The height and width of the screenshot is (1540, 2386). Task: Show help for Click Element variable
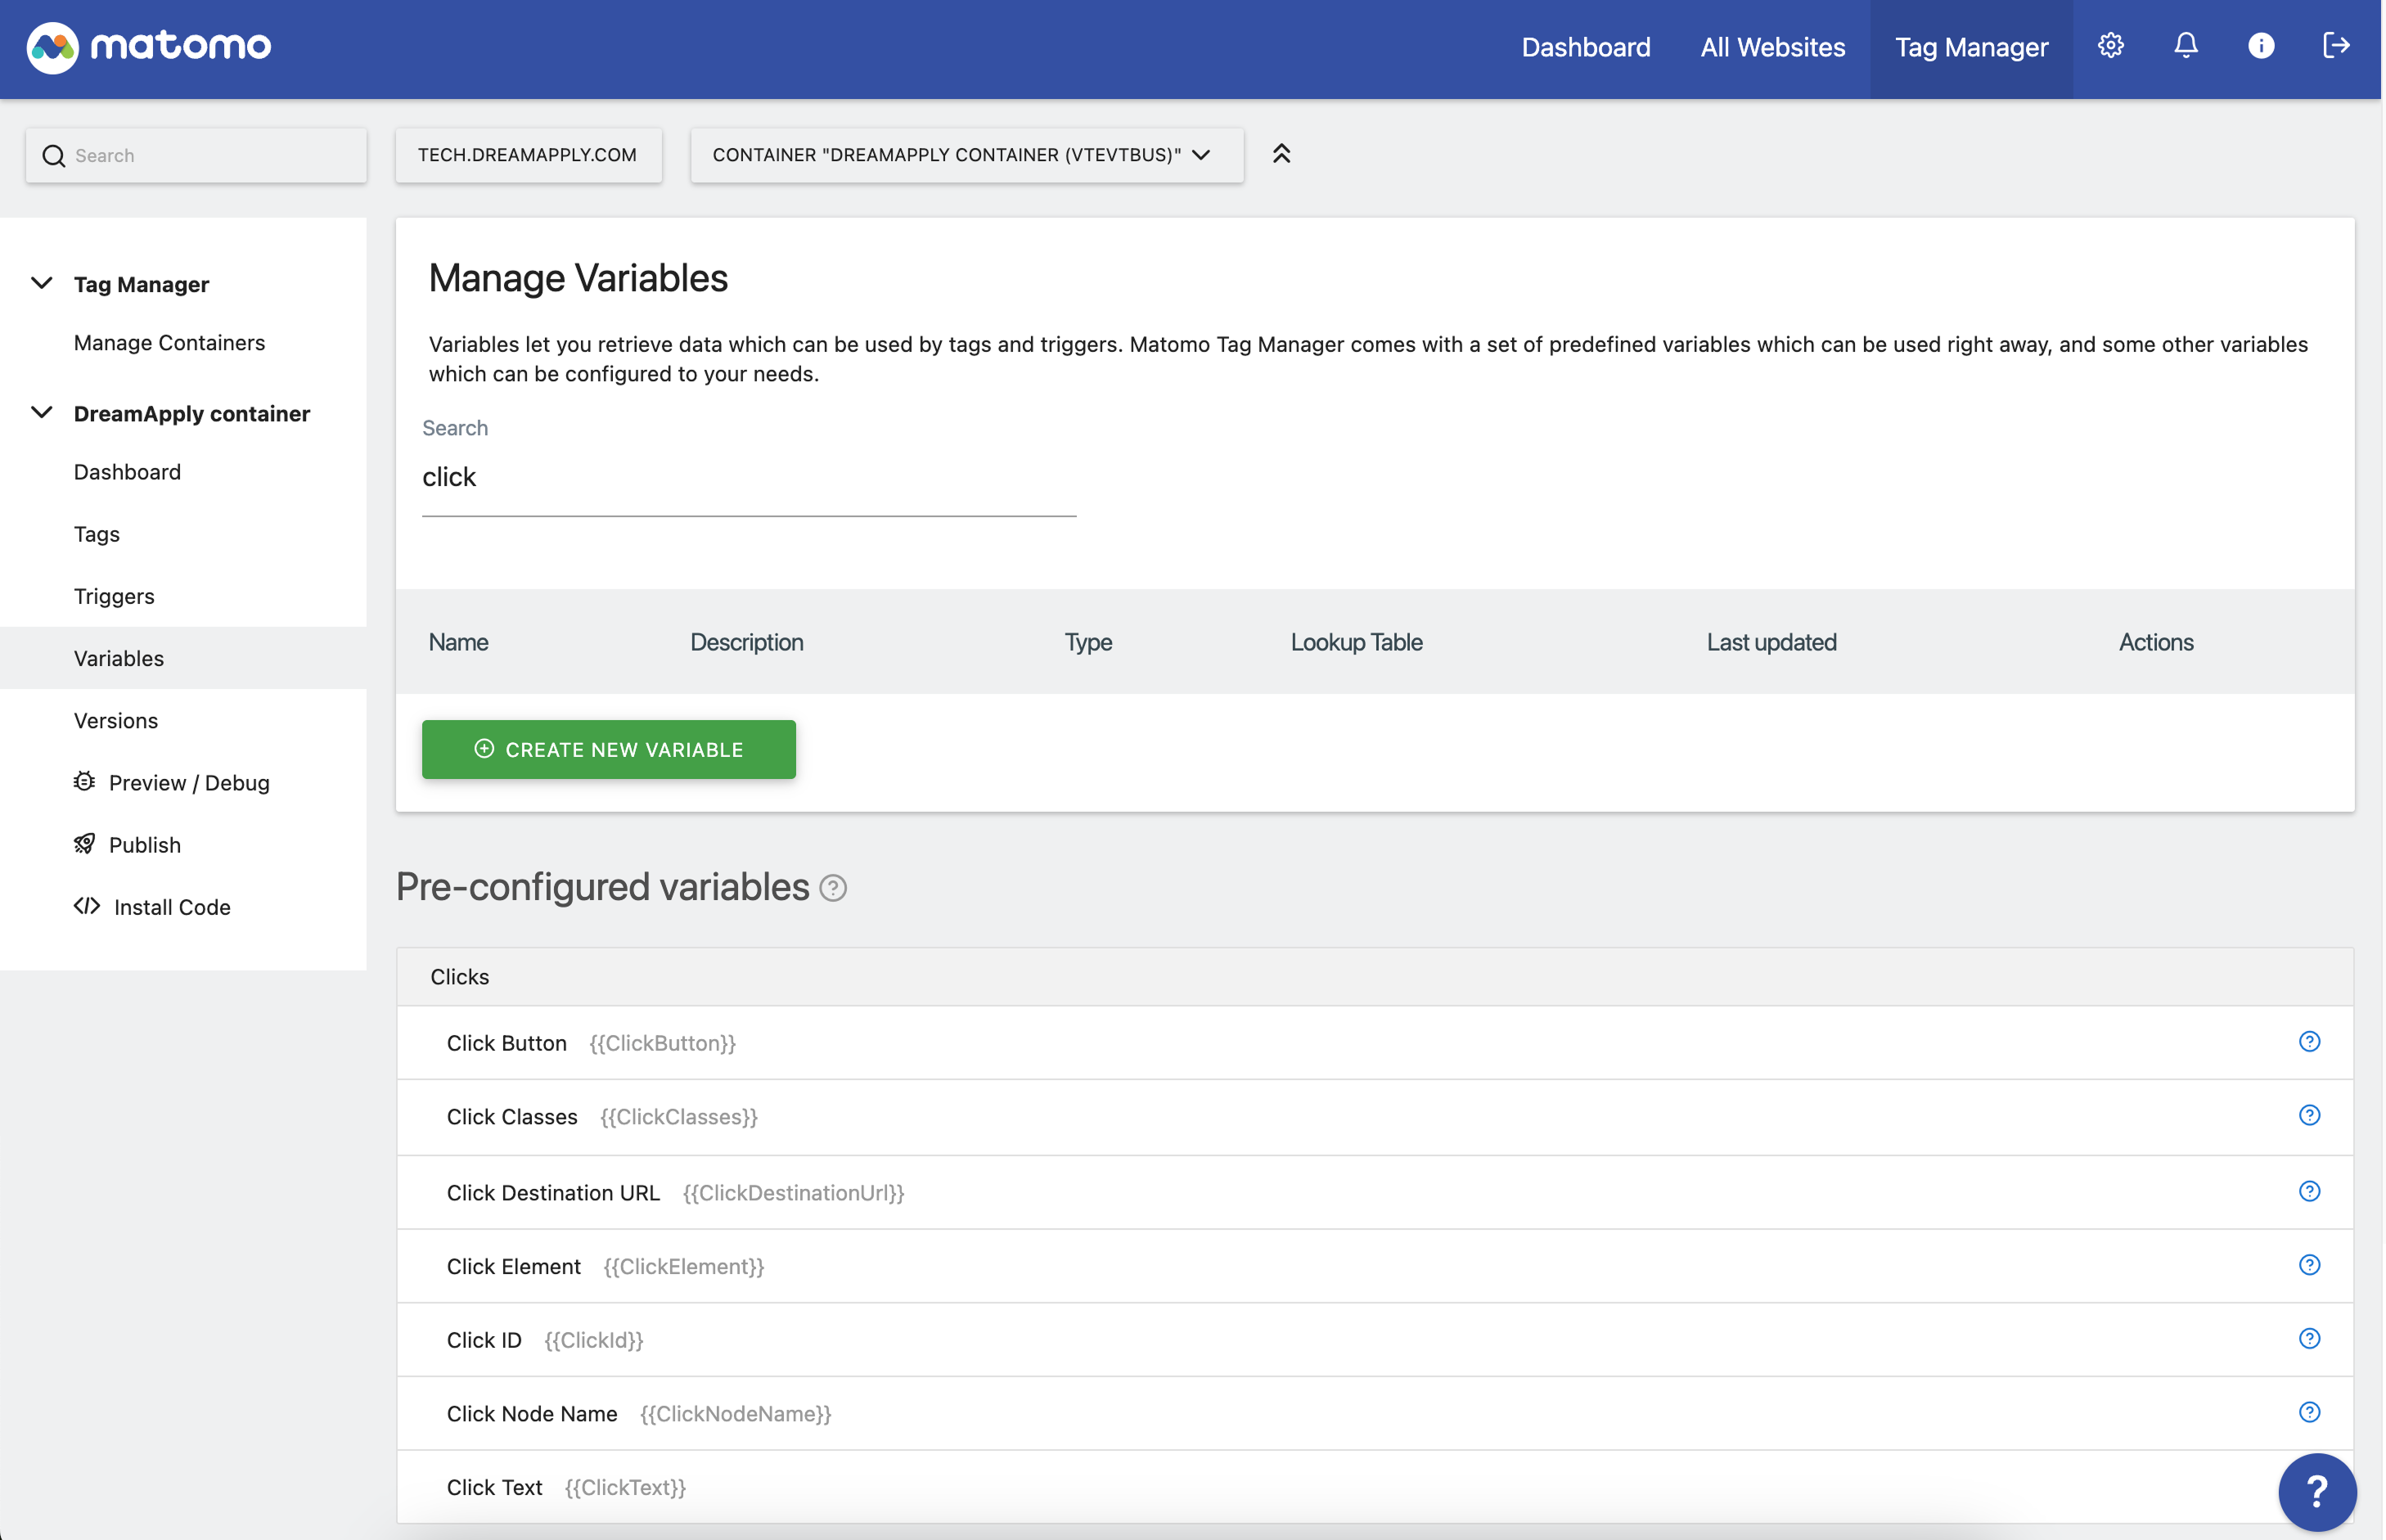pos(2309,1265)
